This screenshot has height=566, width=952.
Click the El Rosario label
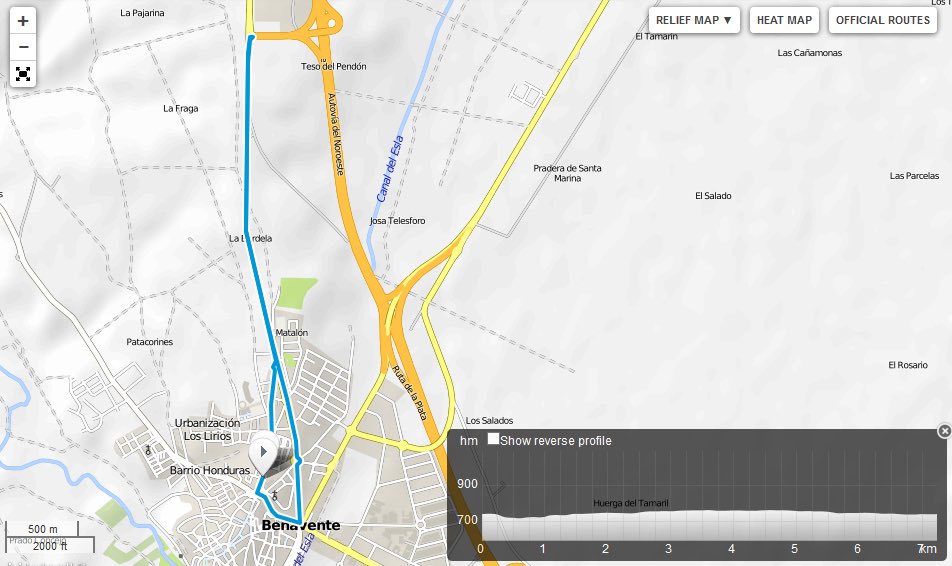[x=908, y=365]
